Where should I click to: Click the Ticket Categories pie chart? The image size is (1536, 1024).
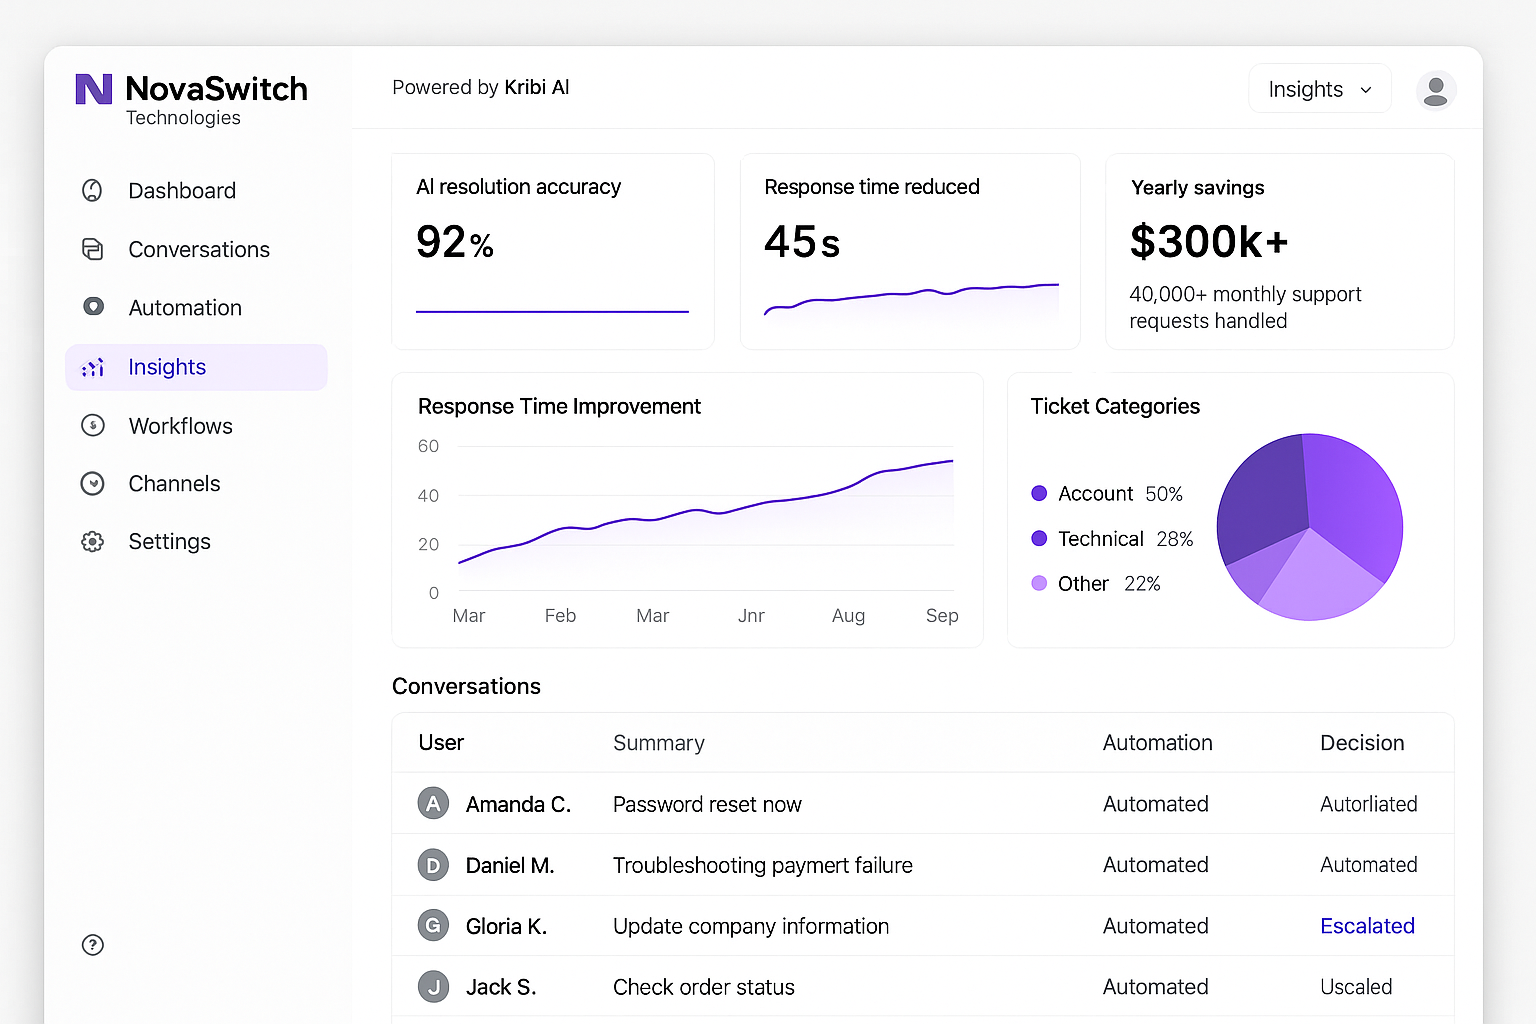click(1309, 527)
